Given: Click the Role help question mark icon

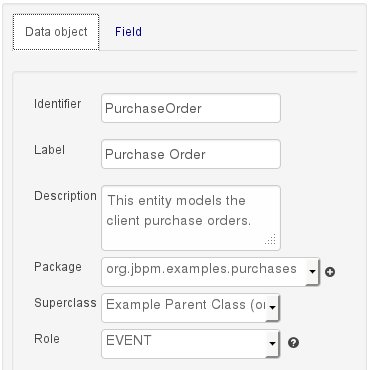Looking at the screenshot, I should click(x=293, y=343).
